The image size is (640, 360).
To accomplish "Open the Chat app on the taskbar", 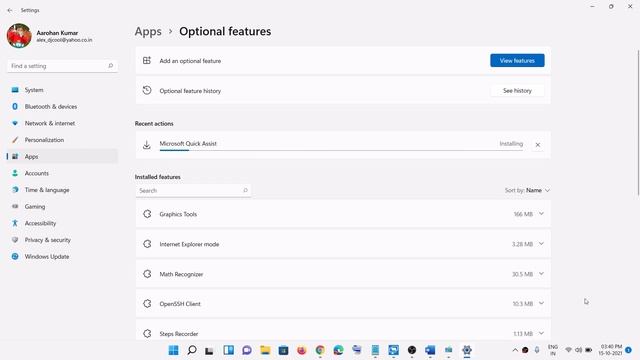I will (x=247, y=350).
